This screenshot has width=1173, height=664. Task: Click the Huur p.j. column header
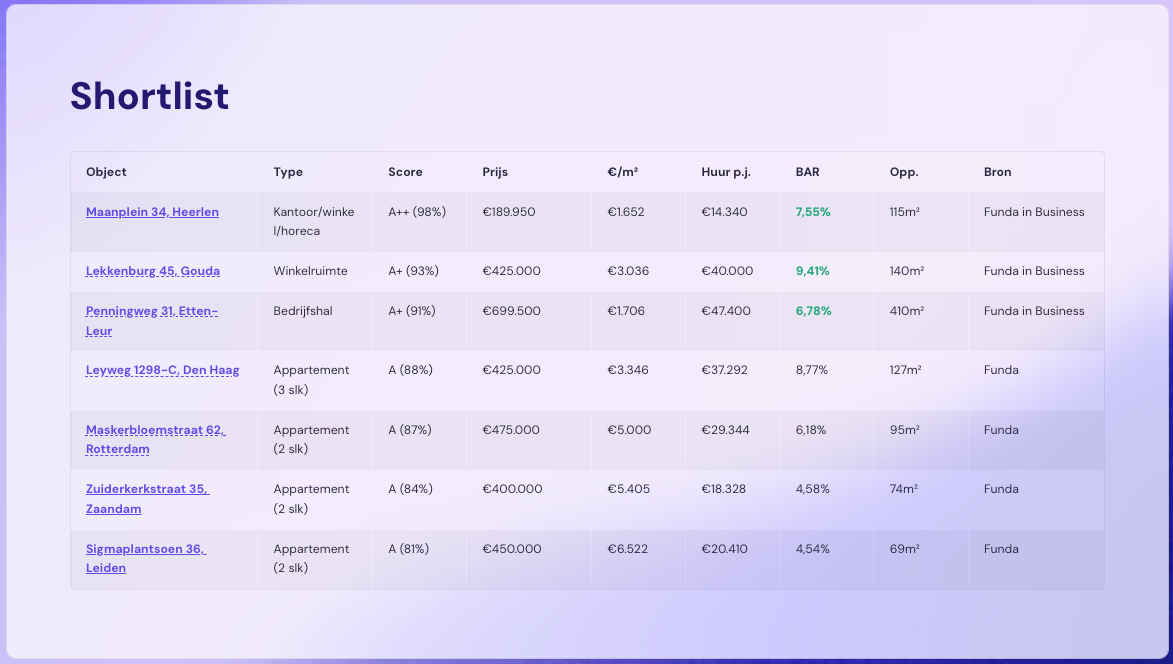click(x=726, y=172)
